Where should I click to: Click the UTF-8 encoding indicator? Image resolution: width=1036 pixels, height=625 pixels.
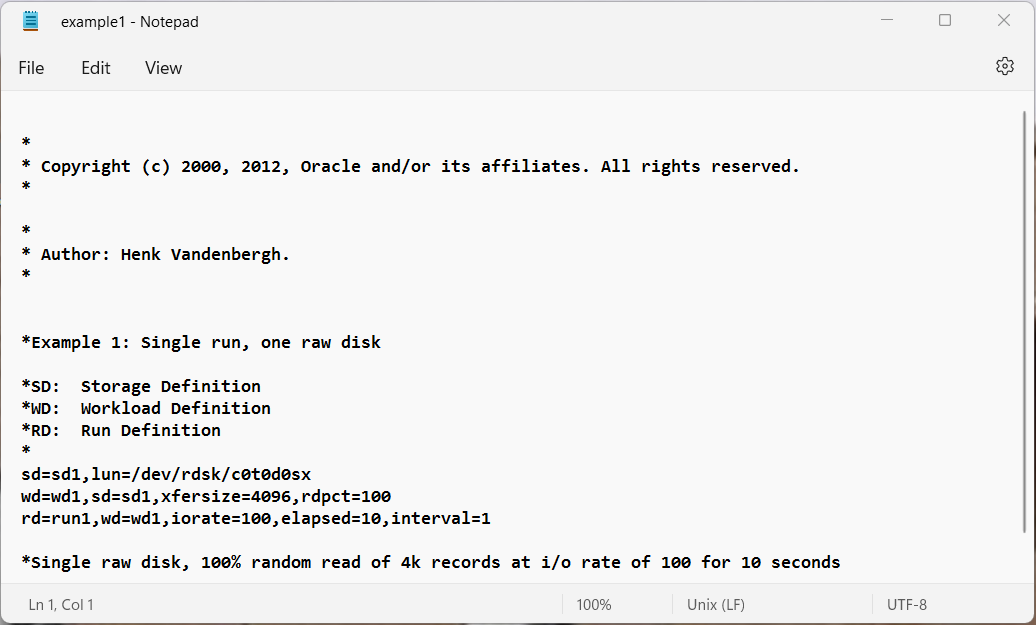(x=906, y=605)
